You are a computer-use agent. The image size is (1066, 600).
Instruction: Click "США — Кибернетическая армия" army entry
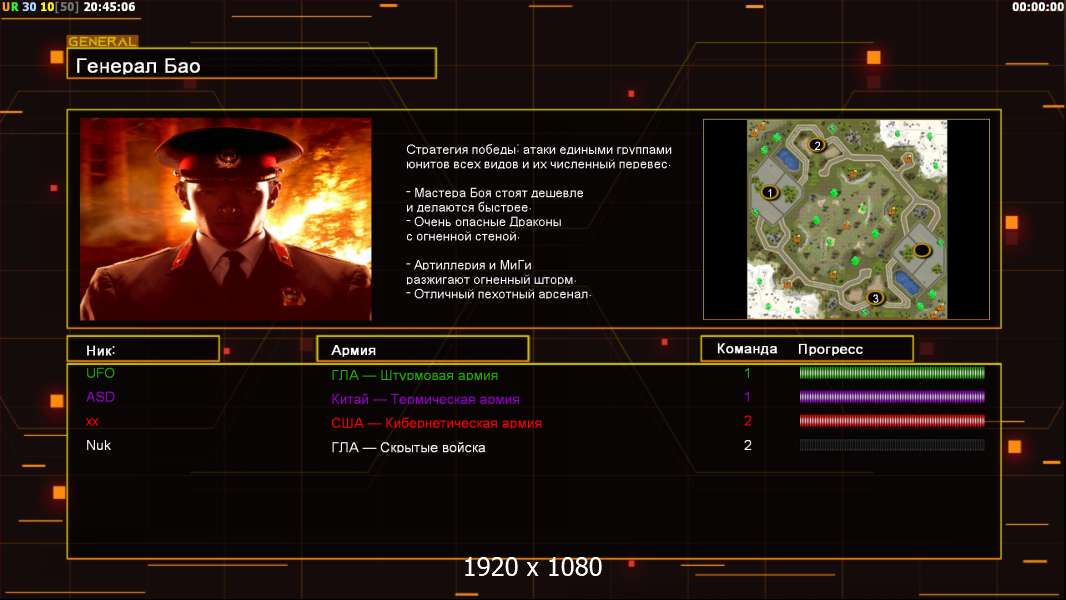(x=436, y=423)
